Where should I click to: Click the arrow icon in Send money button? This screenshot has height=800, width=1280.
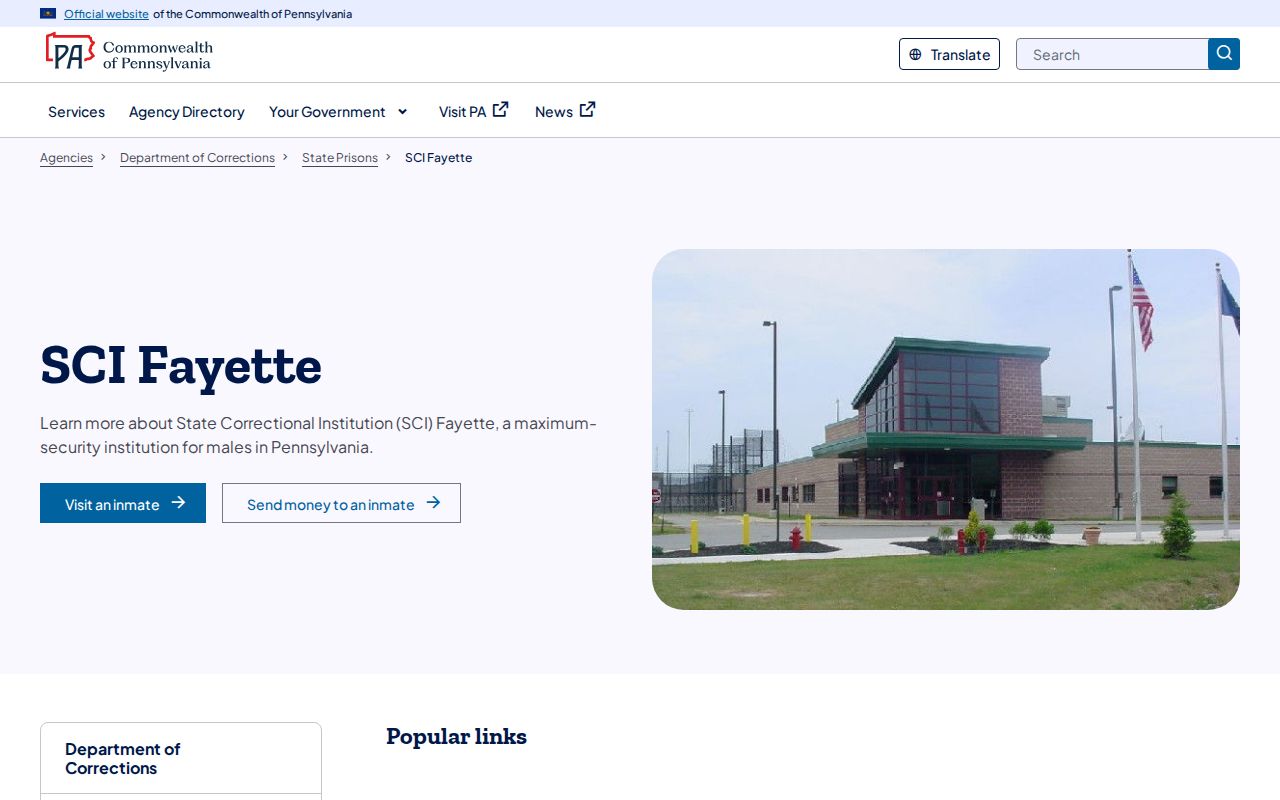click(433, 503)
